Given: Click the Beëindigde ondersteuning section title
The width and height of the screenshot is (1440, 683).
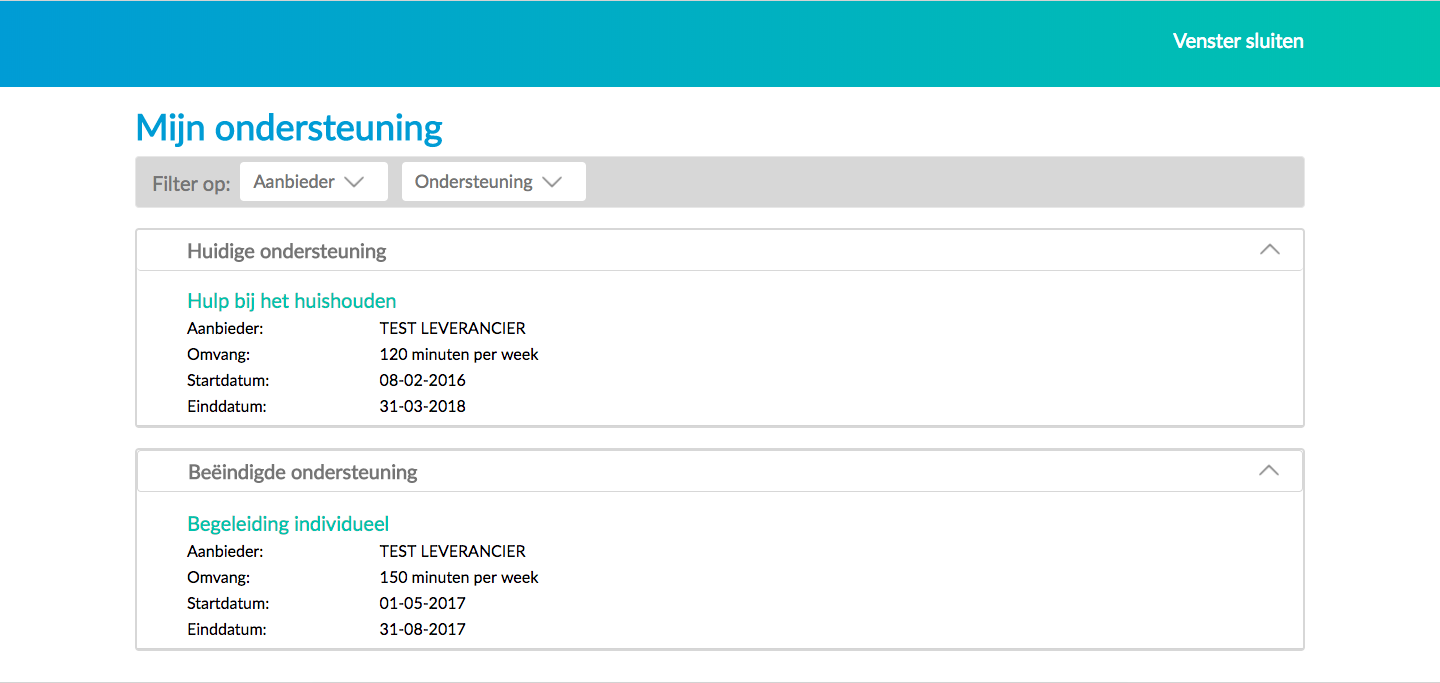Looking at the screenshot, I should 302,472.
